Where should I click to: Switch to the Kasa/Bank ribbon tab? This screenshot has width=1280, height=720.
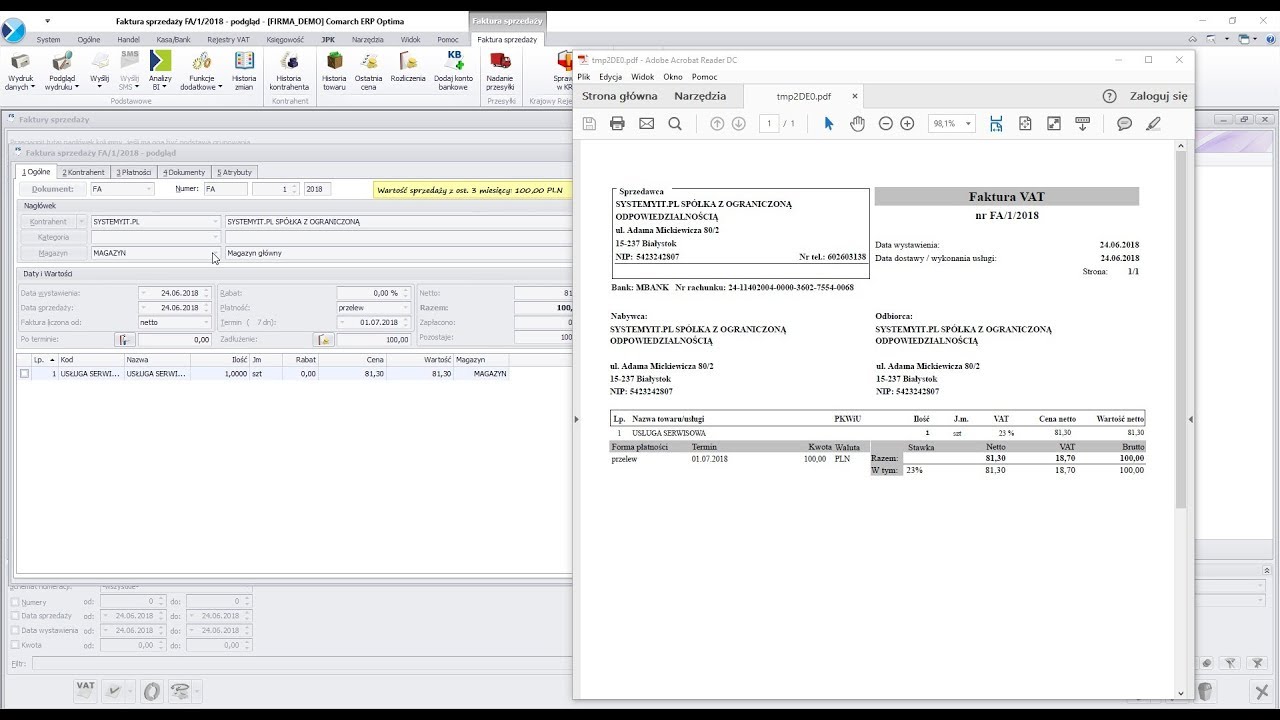pos(174,39)
